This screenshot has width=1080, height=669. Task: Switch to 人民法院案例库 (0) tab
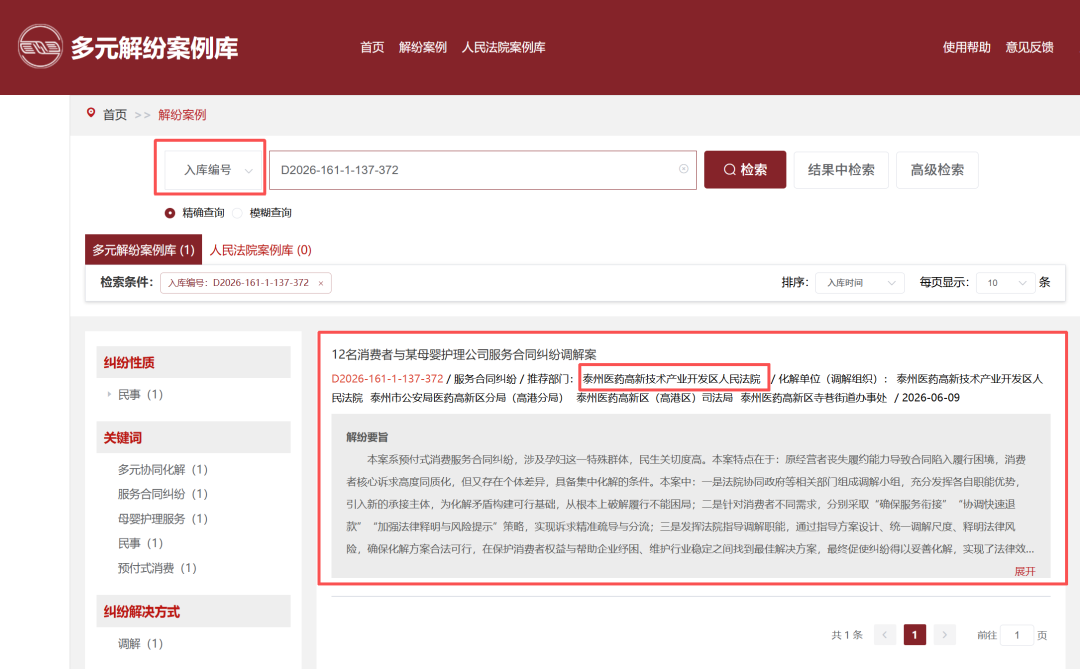[260, 249]
